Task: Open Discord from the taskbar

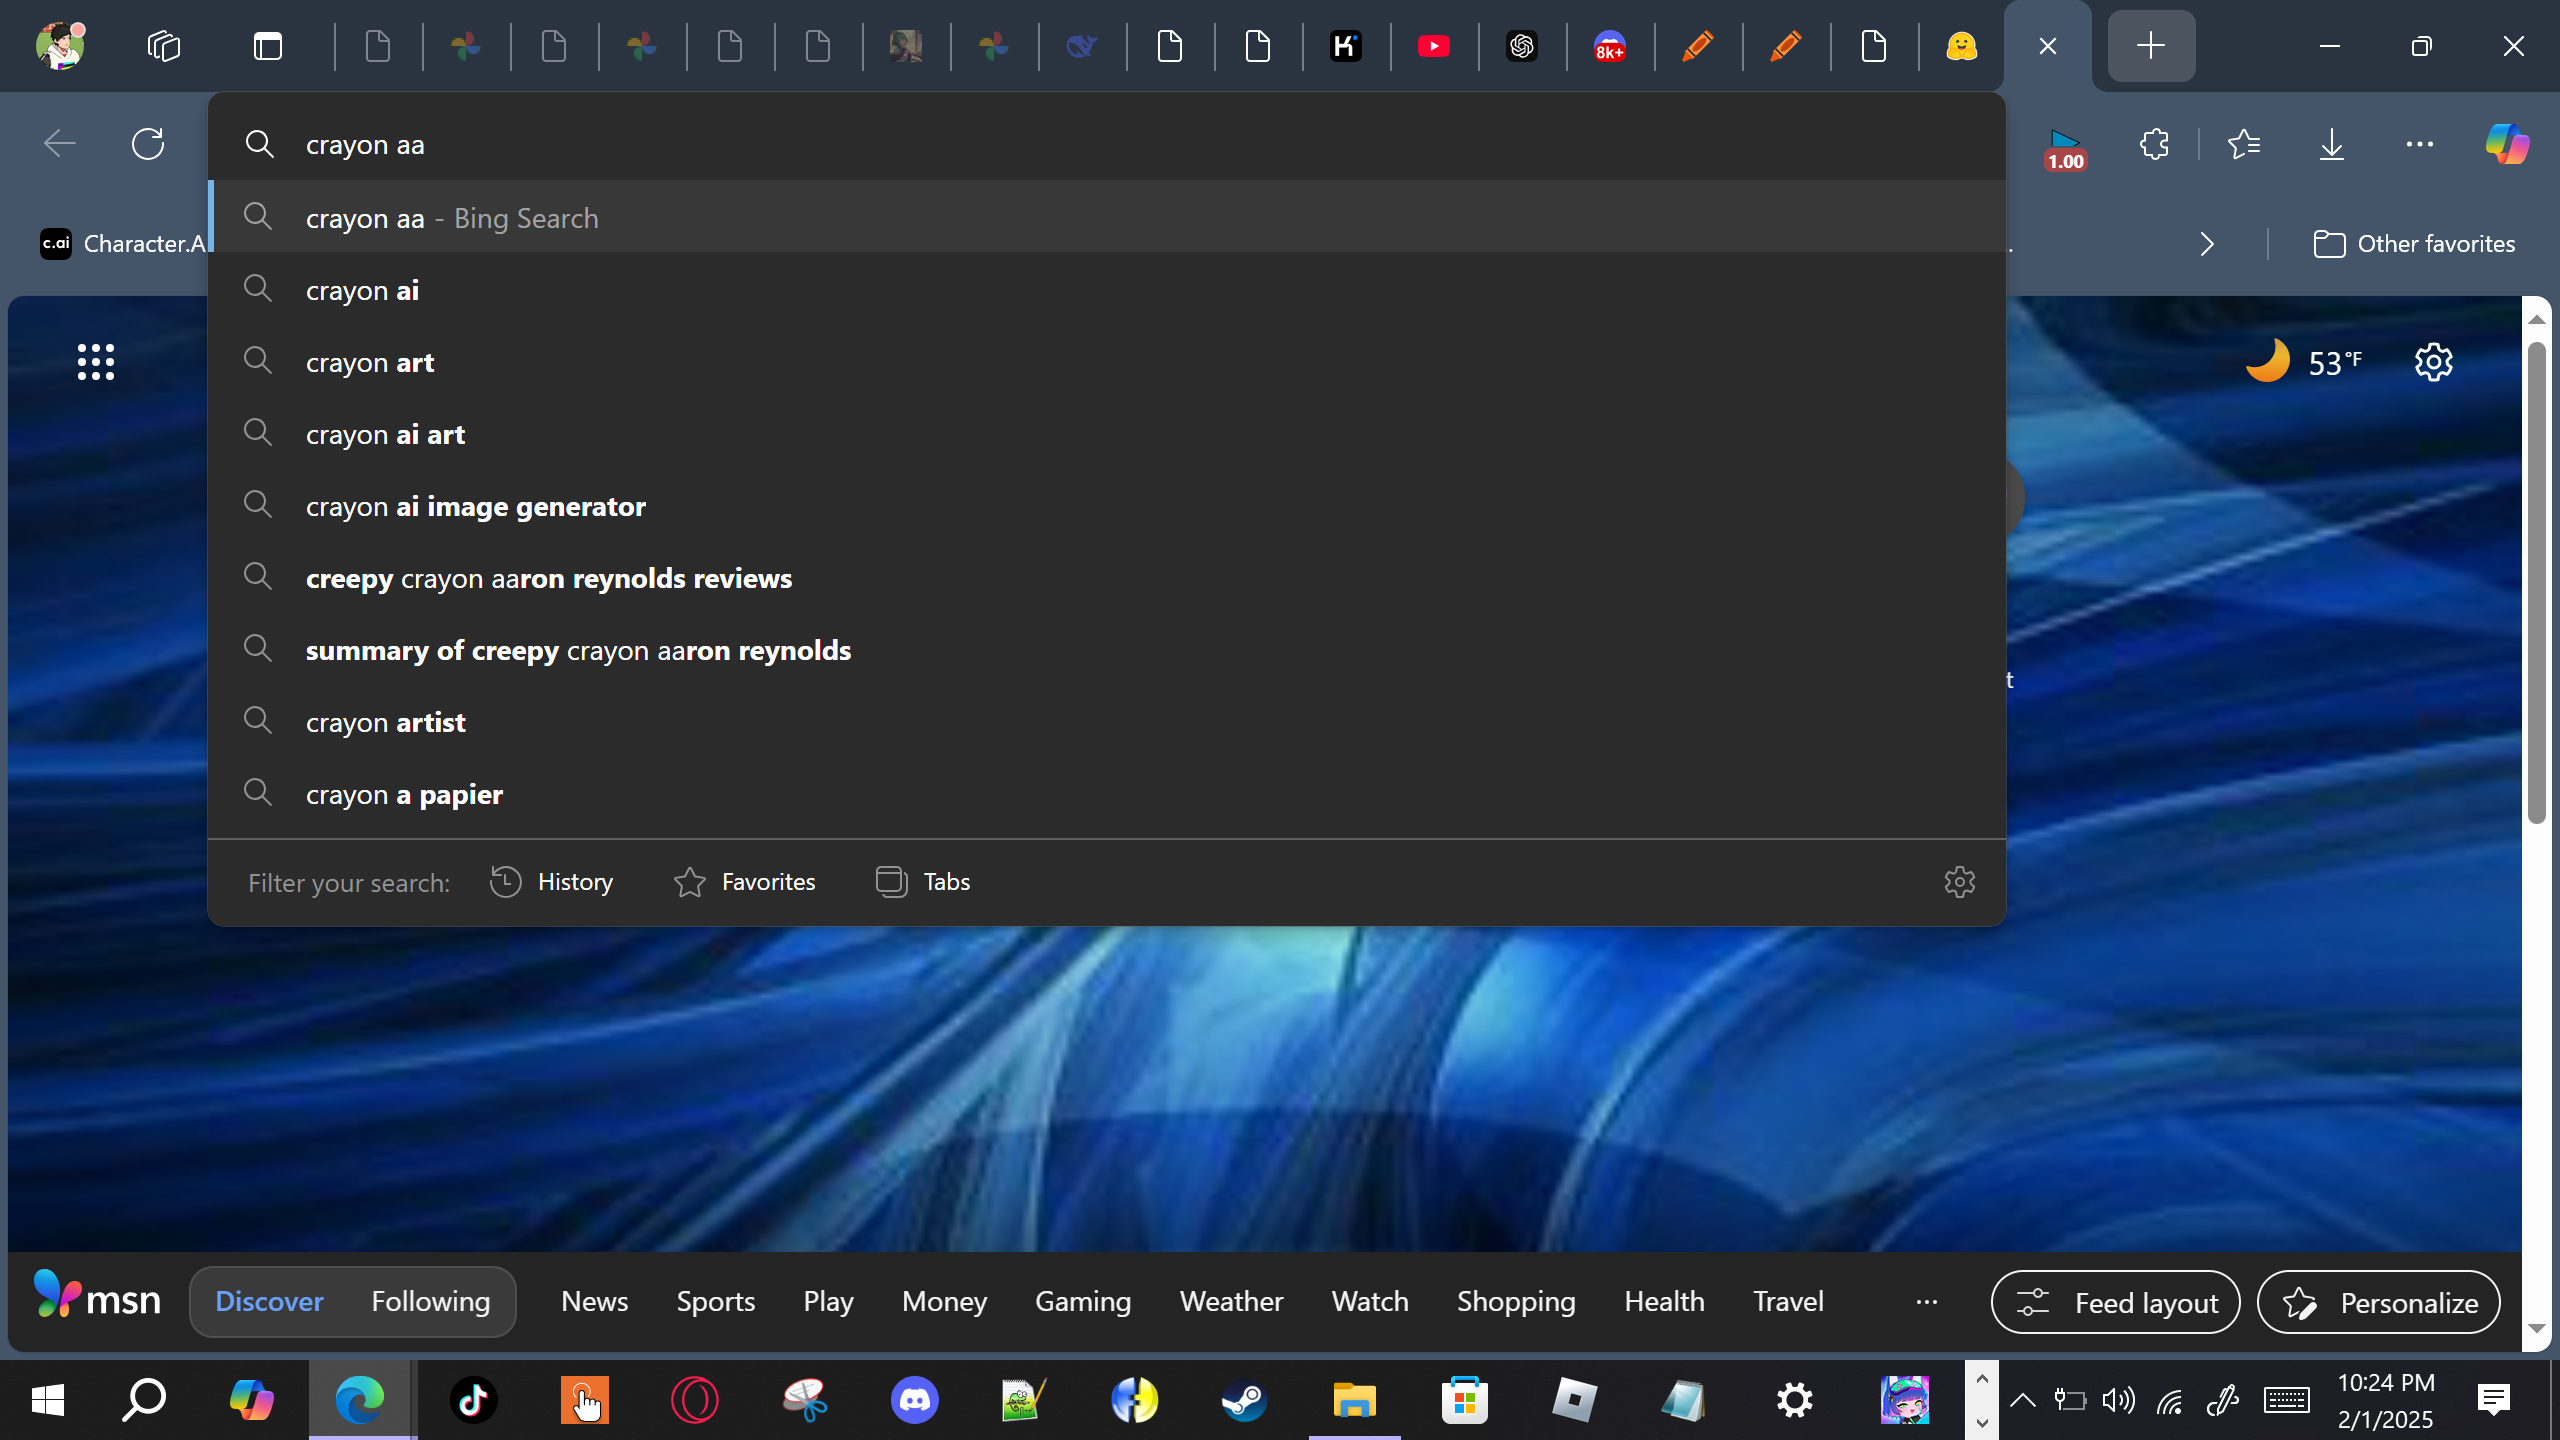Action: (914, 1400)
